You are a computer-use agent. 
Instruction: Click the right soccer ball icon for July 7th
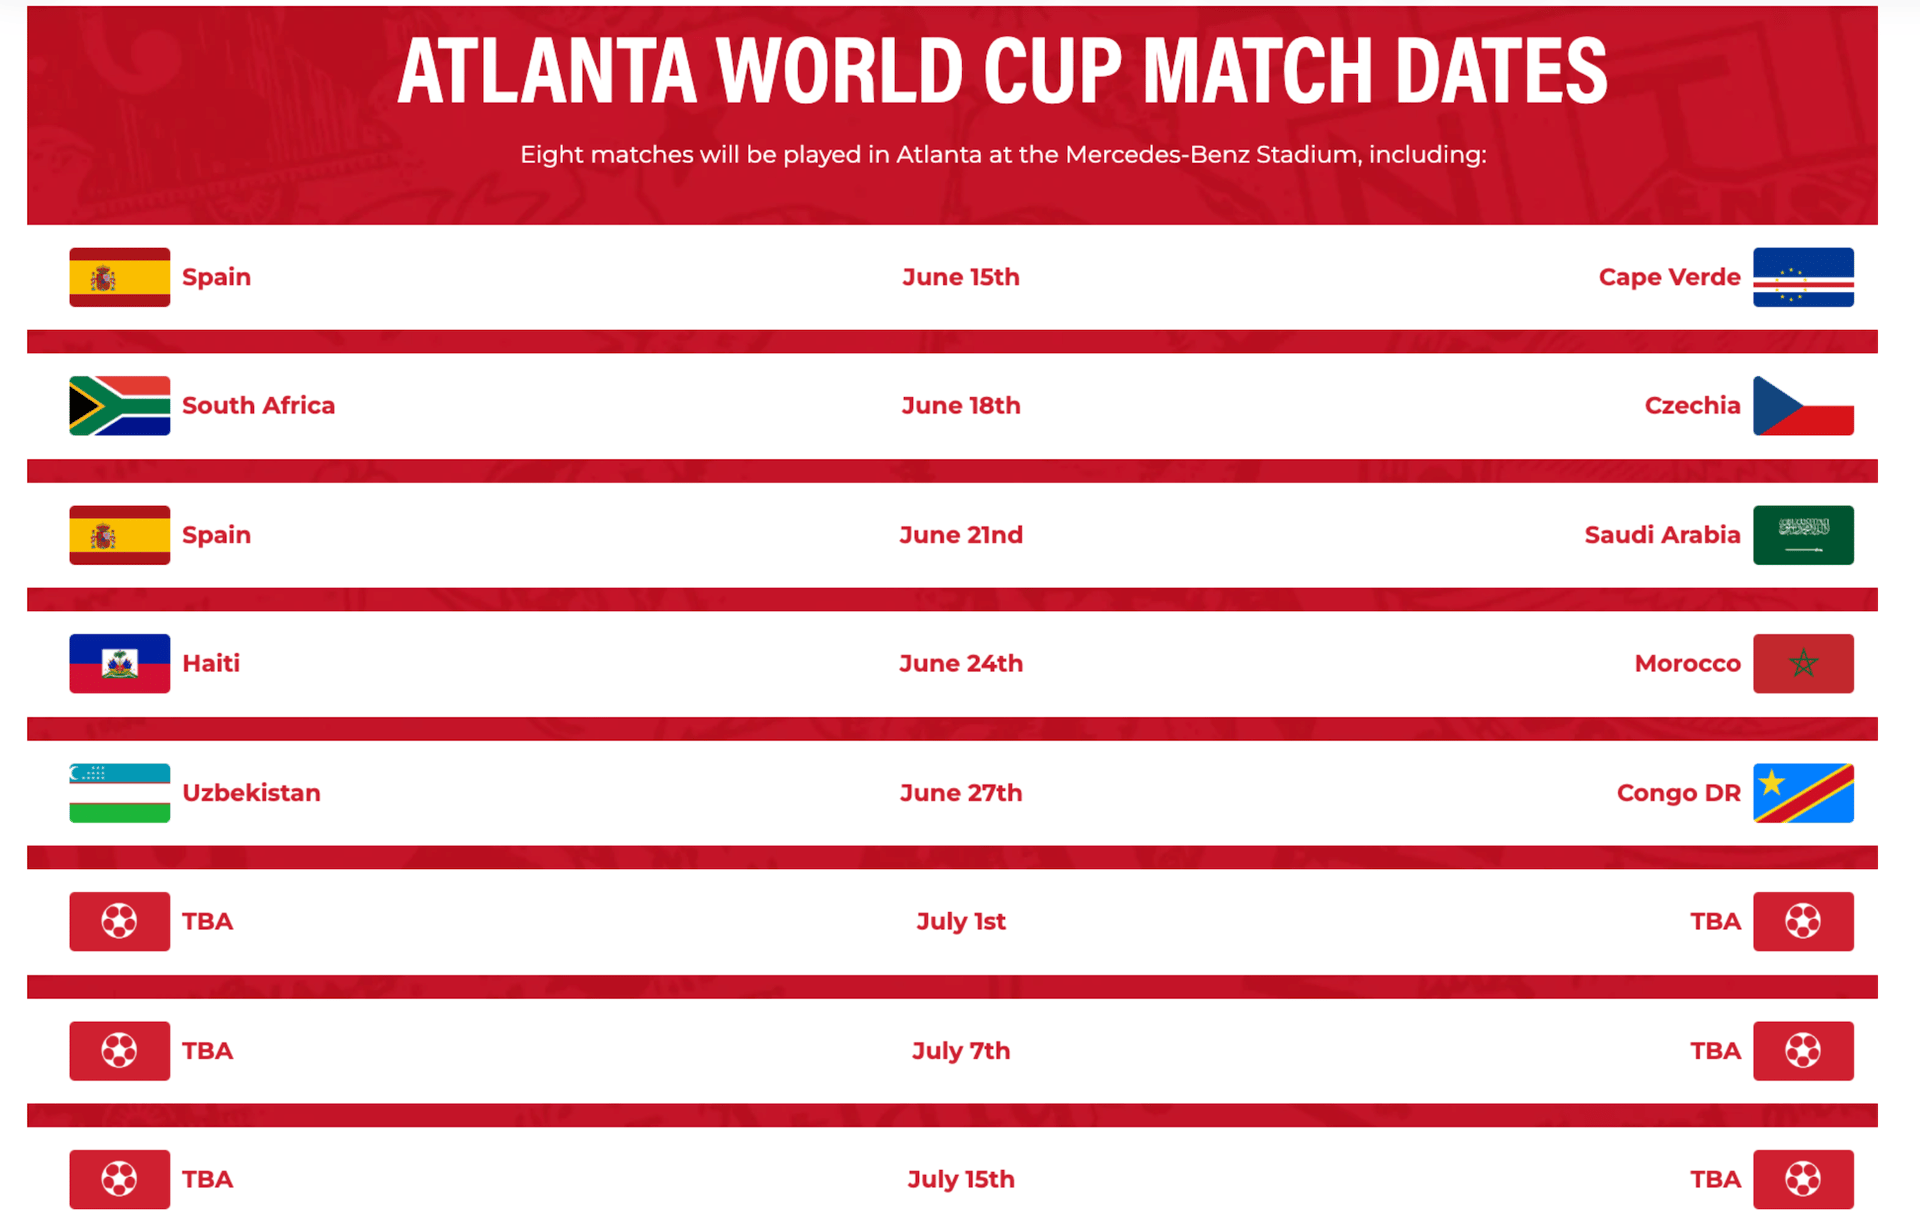(1802, 1050)
